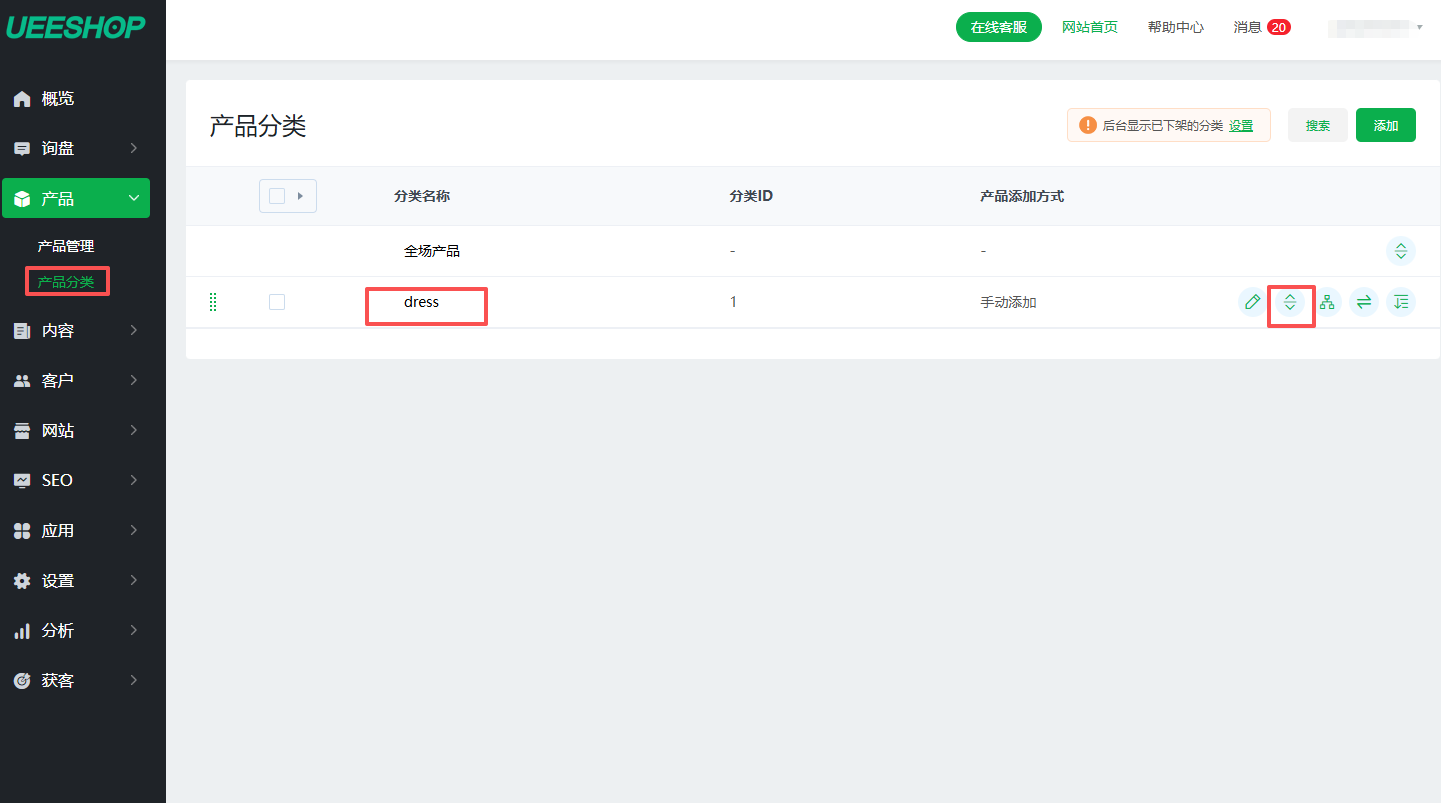The image size is (1441, 803).
Task: Click the 搜索 button
Action: click(x=1317, y=125)
